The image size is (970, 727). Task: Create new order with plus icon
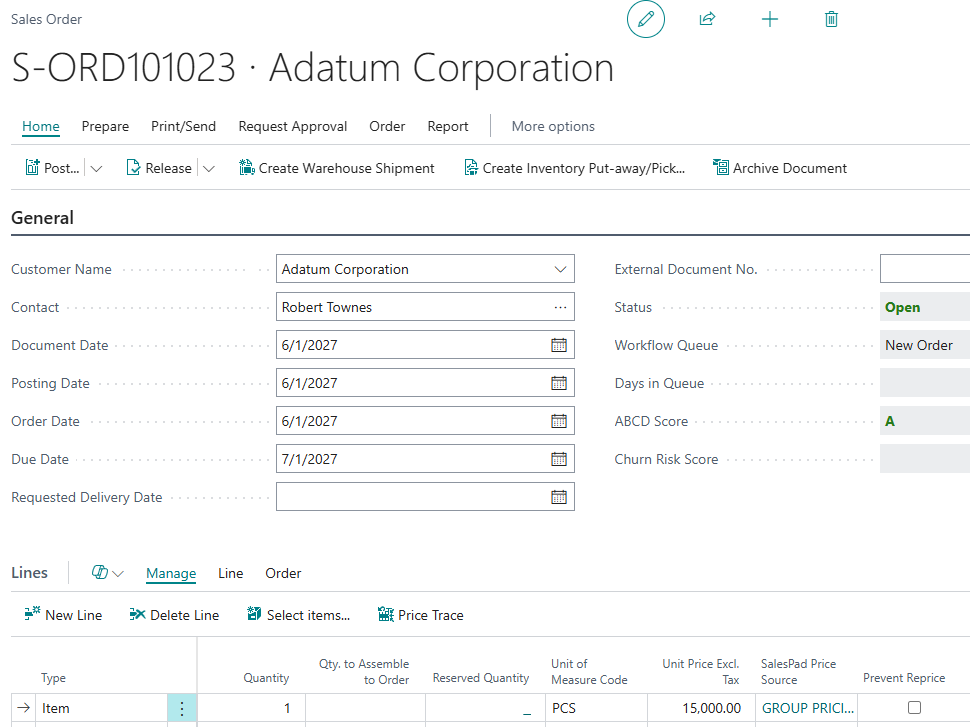coord(770,19)
